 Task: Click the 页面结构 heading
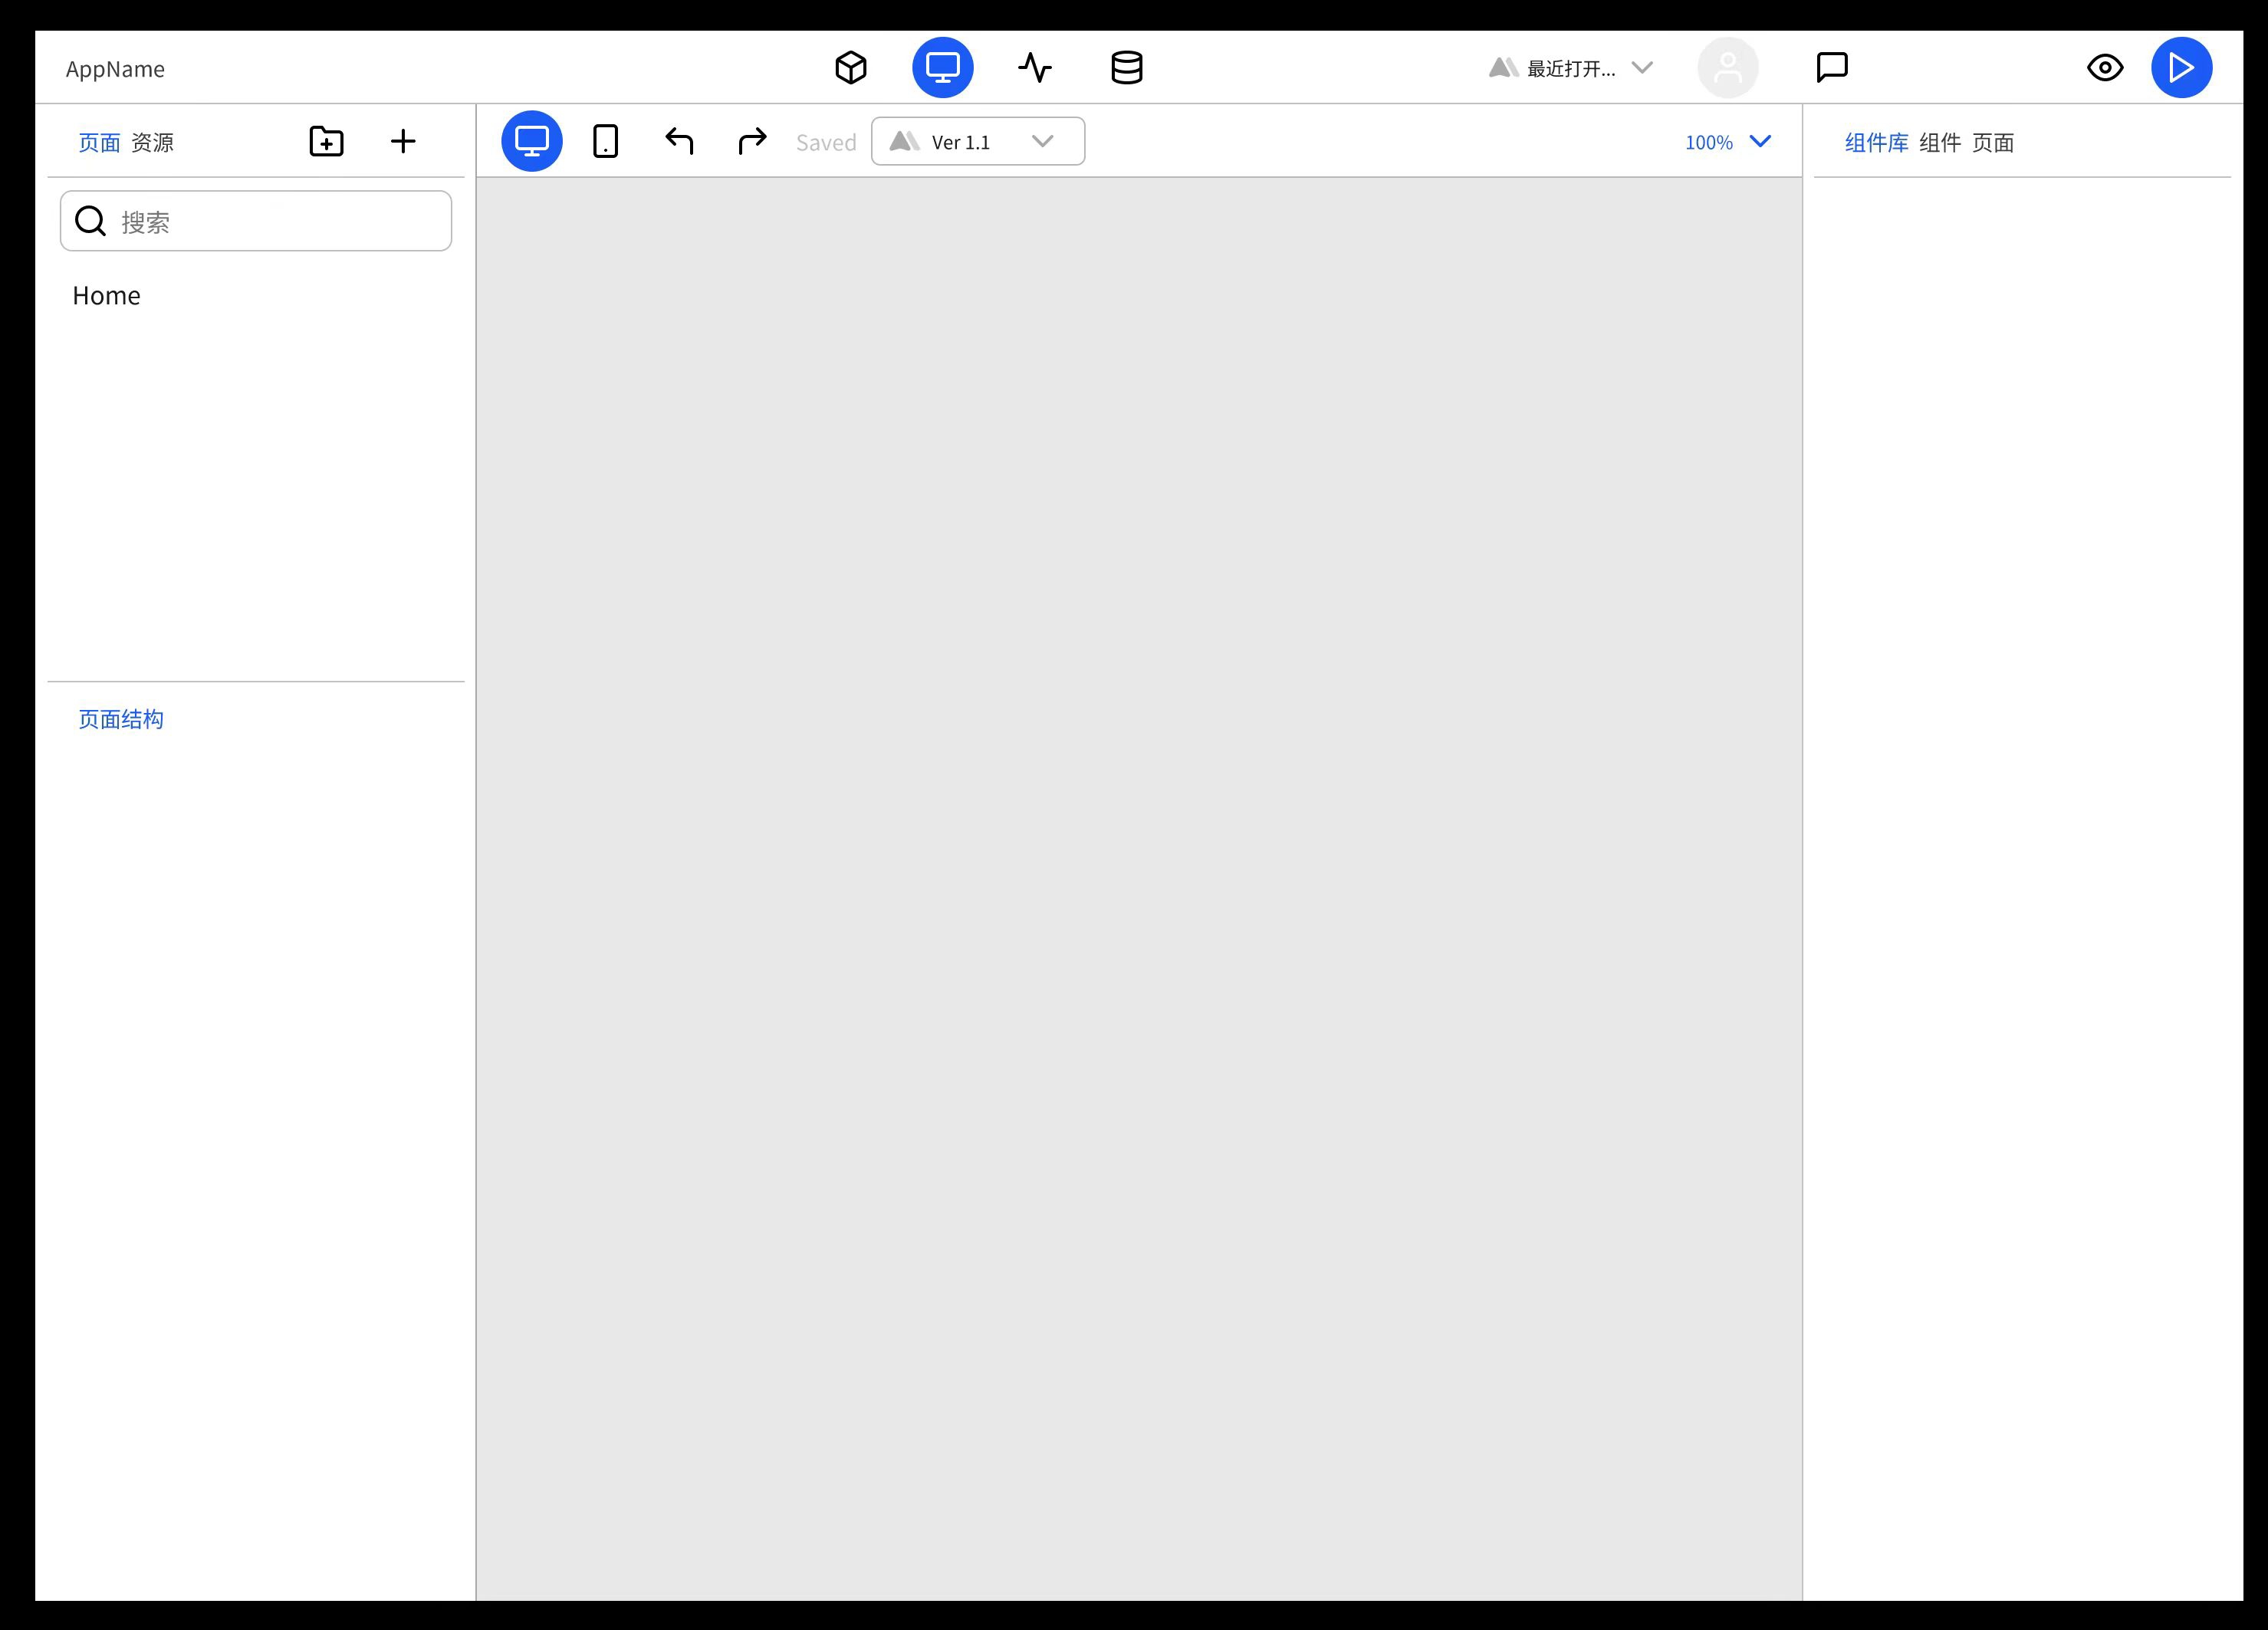pos(121,719)
